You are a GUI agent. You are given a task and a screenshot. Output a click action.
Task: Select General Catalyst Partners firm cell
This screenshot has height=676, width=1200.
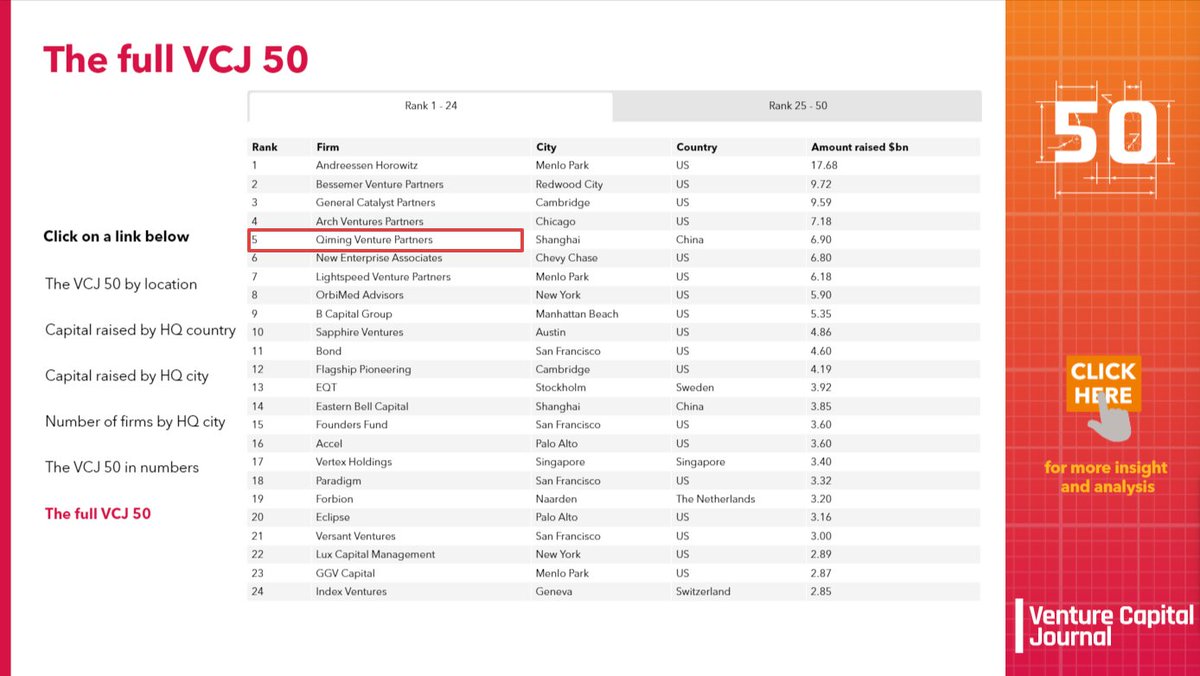(376, 202)
